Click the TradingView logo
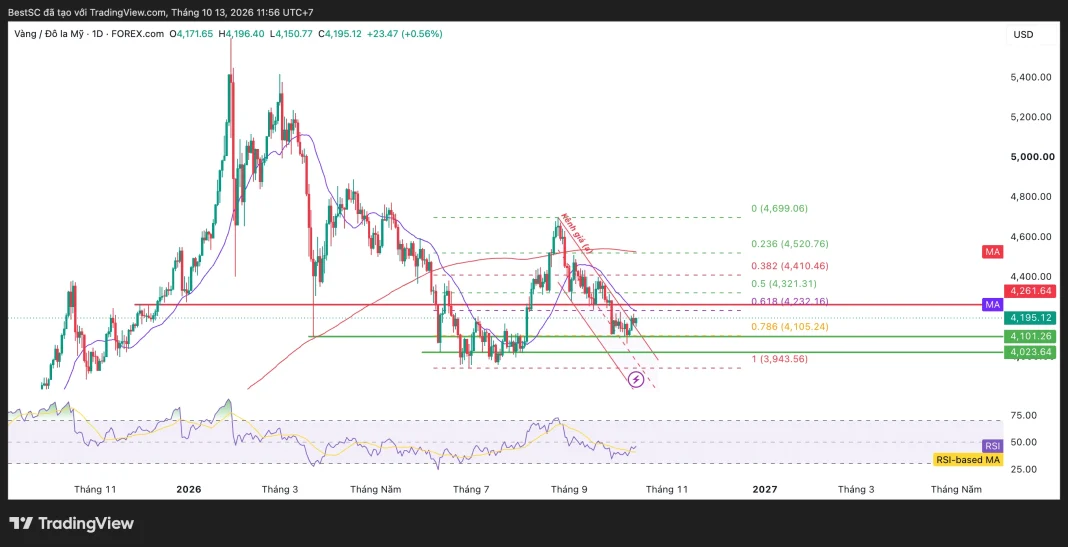Screen dimensions: 1068x547 [x=72, y=524]
